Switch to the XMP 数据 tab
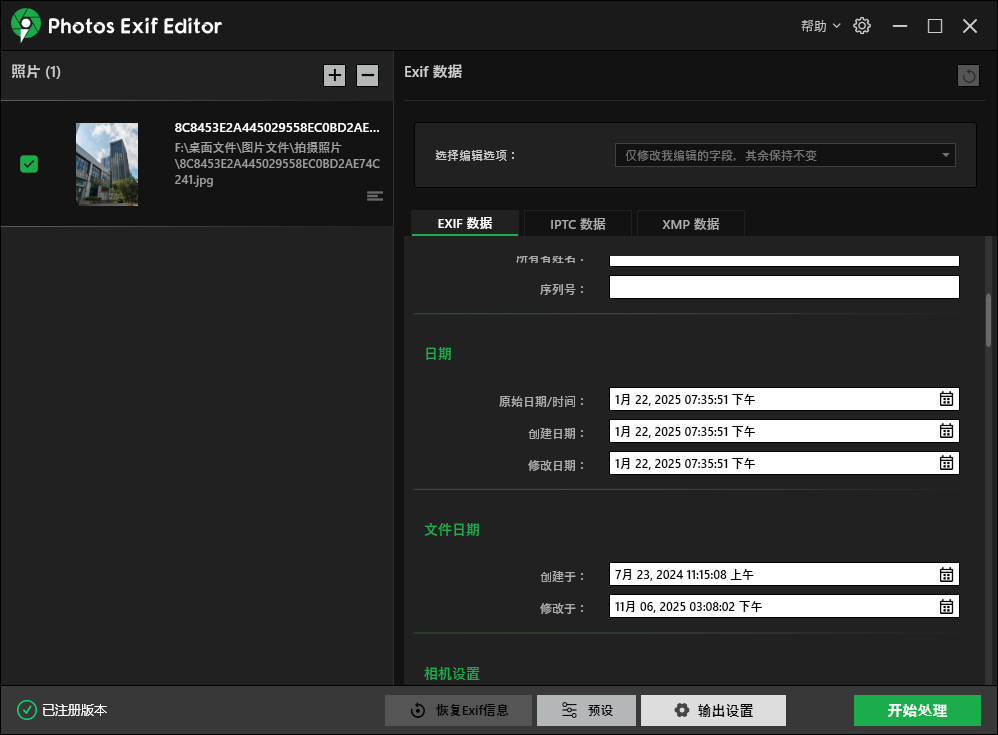This screenshot has height=735, width=998. [690, 223]
